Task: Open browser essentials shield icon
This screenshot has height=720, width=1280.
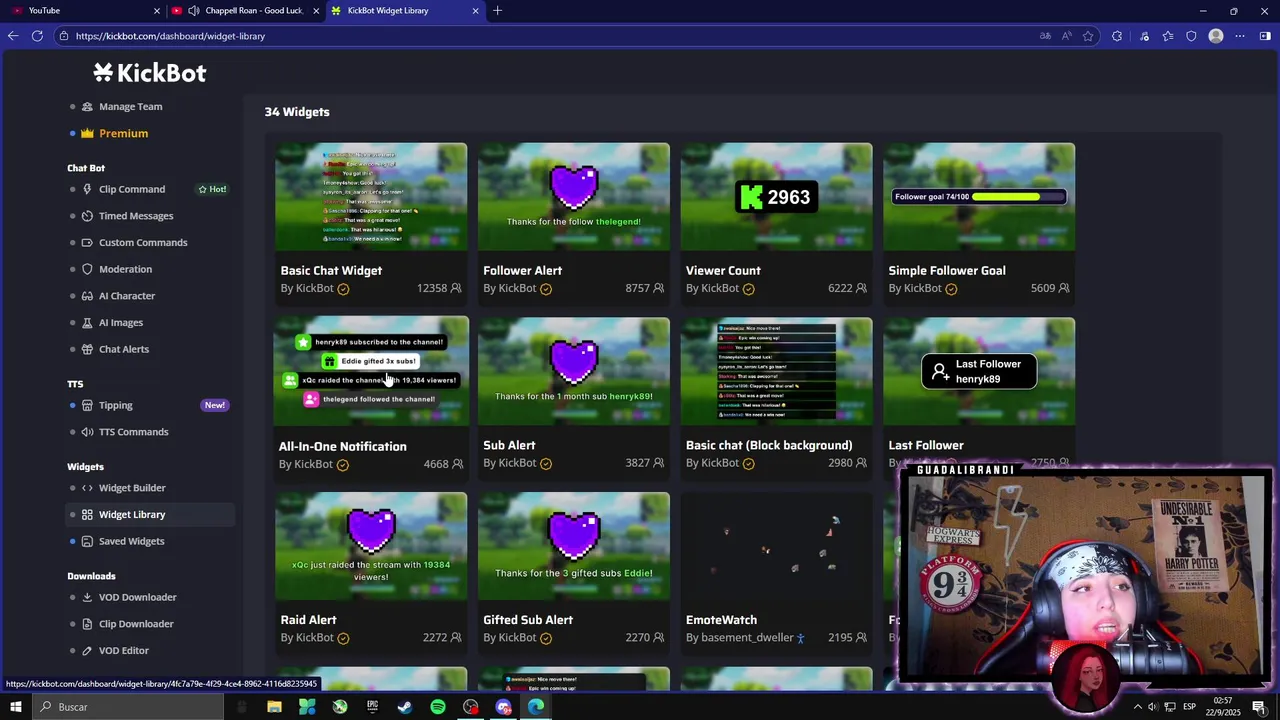Action: point(1191,36)
